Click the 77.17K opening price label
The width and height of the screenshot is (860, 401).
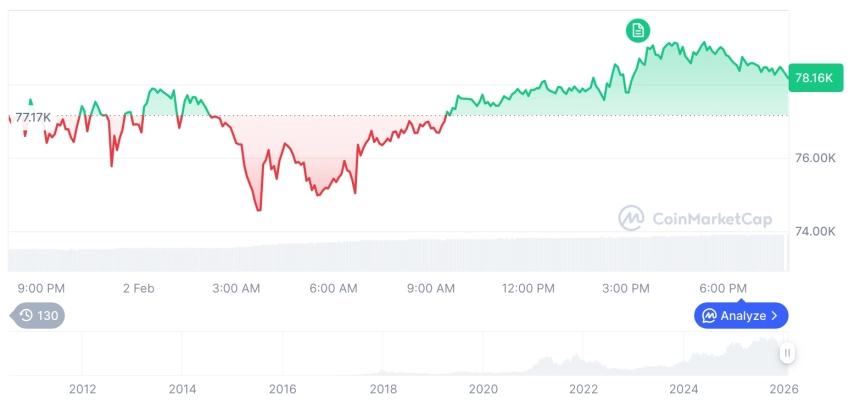tap(33, 117)
